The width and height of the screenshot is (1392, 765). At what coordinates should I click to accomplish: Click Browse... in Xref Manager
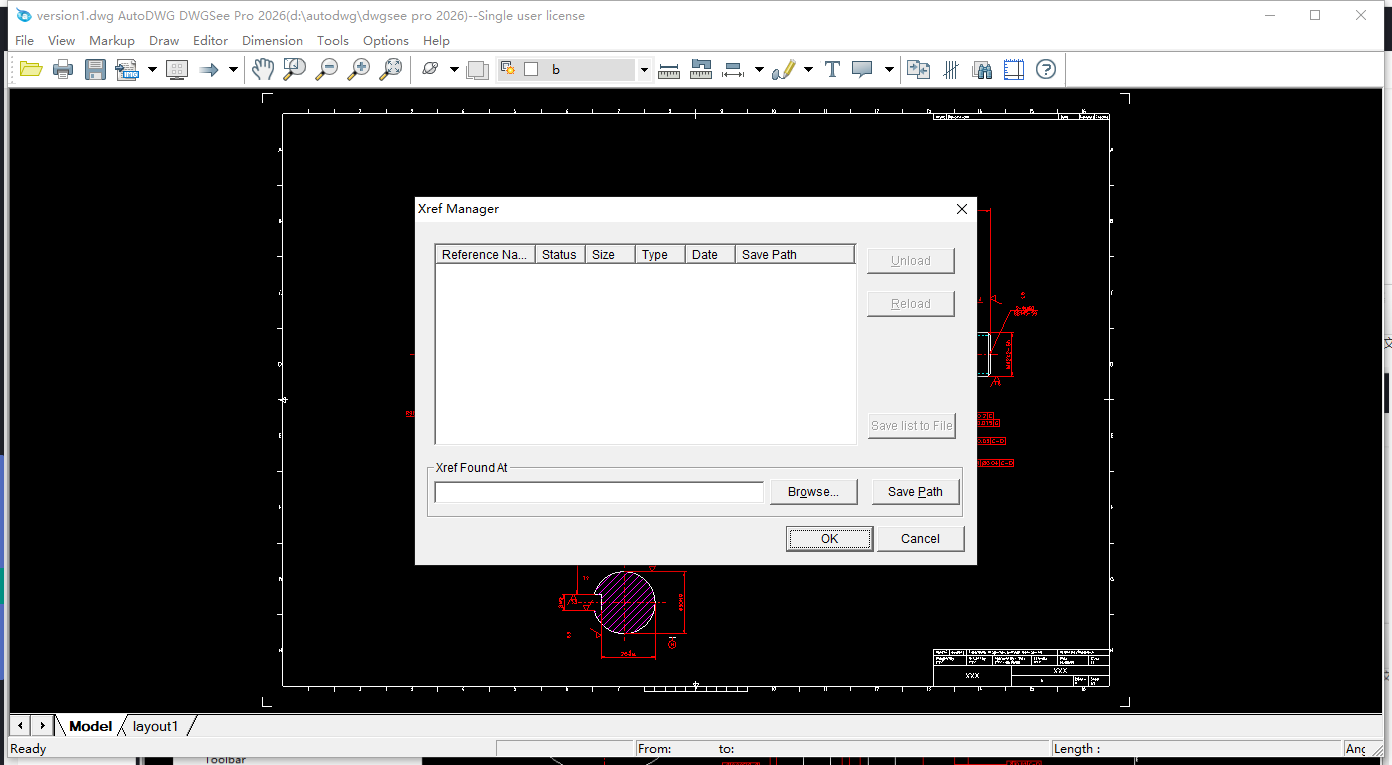(x=813, y=492)
